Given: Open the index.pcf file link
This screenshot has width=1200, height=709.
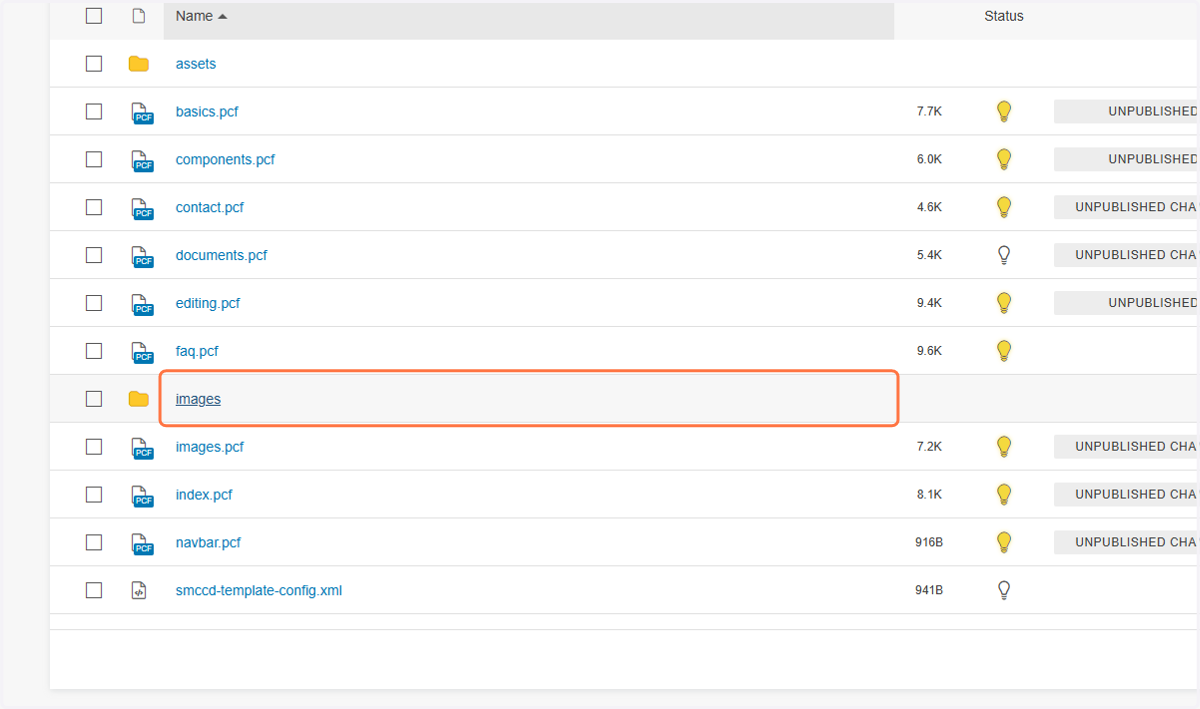Looking at the screenshot, I should click(204, 494).
